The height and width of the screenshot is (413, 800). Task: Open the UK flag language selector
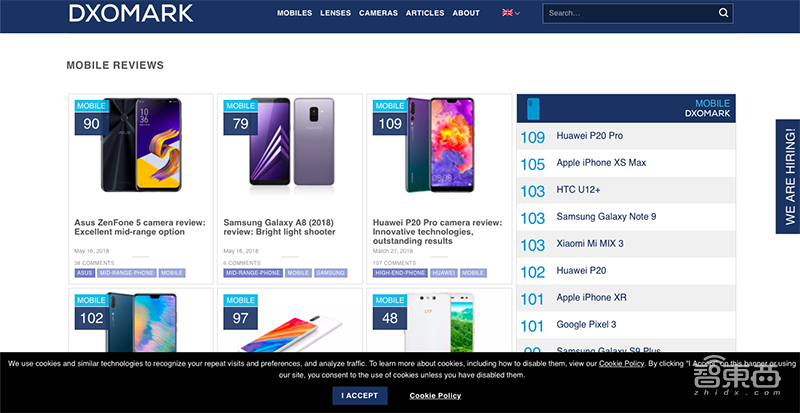(511, 13)
